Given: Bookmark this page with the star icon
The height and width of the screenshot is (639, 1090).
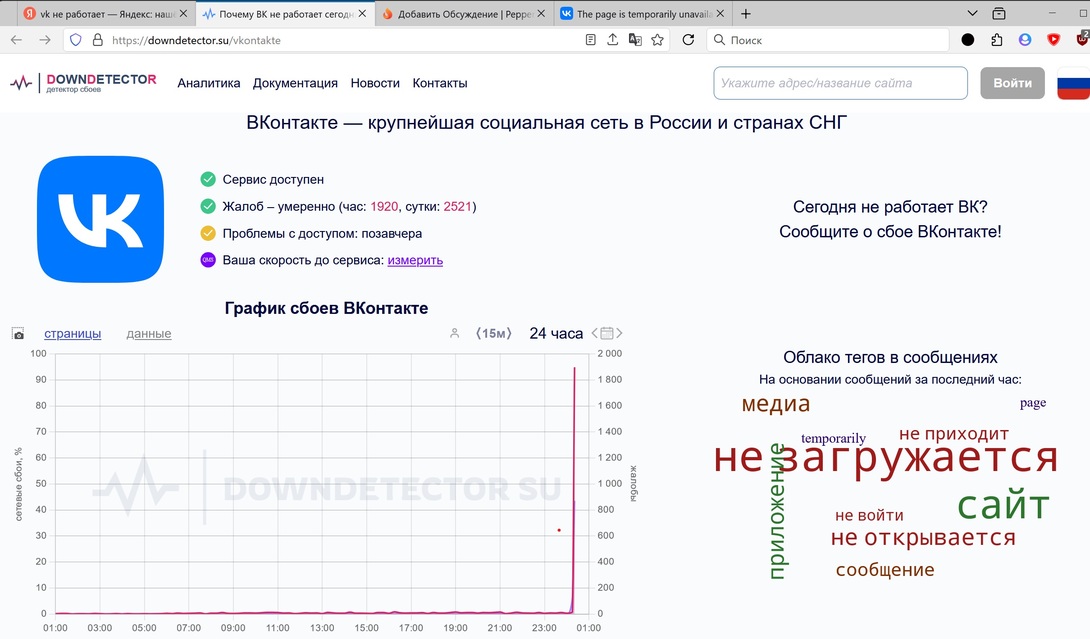Looking at the screenshot, I should pyautogui.click(x=658, y=40).
